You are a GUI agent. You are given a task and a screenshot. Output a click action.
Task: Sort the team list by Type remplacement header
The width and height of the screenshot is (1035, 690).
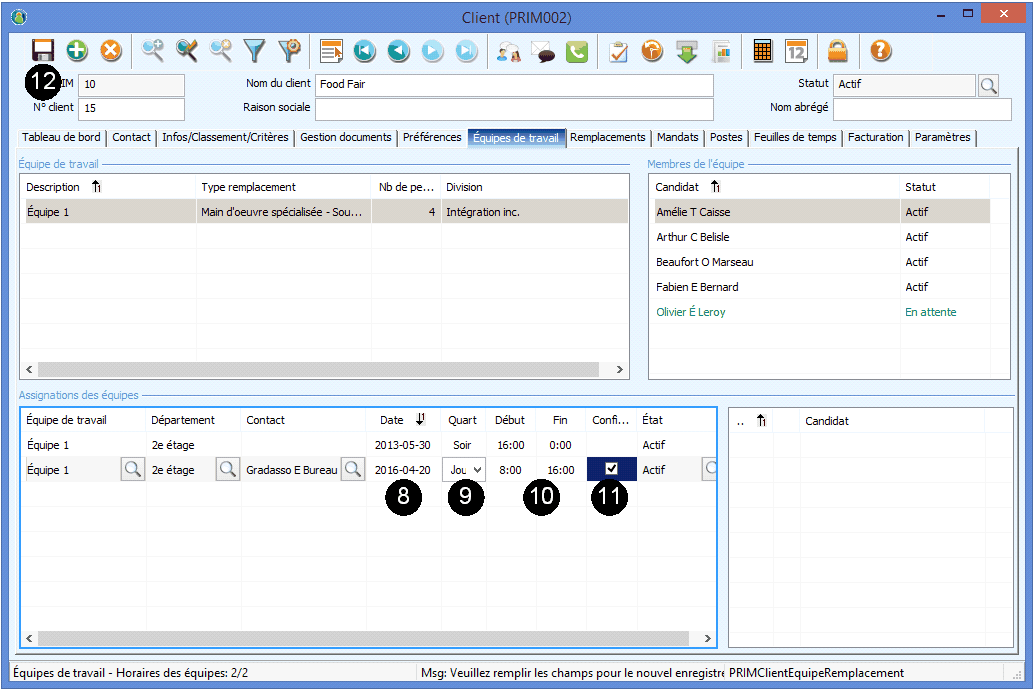(x=248, y=187)
